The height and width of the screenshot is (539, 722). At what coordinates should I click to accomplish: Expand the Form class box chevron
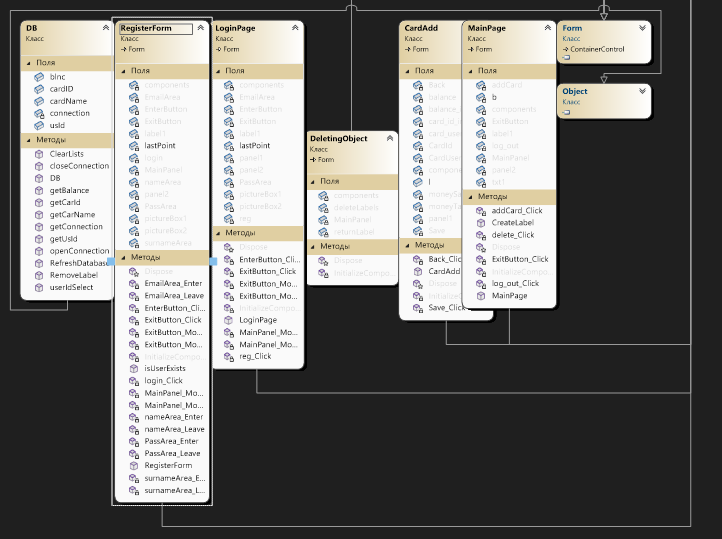642,28
